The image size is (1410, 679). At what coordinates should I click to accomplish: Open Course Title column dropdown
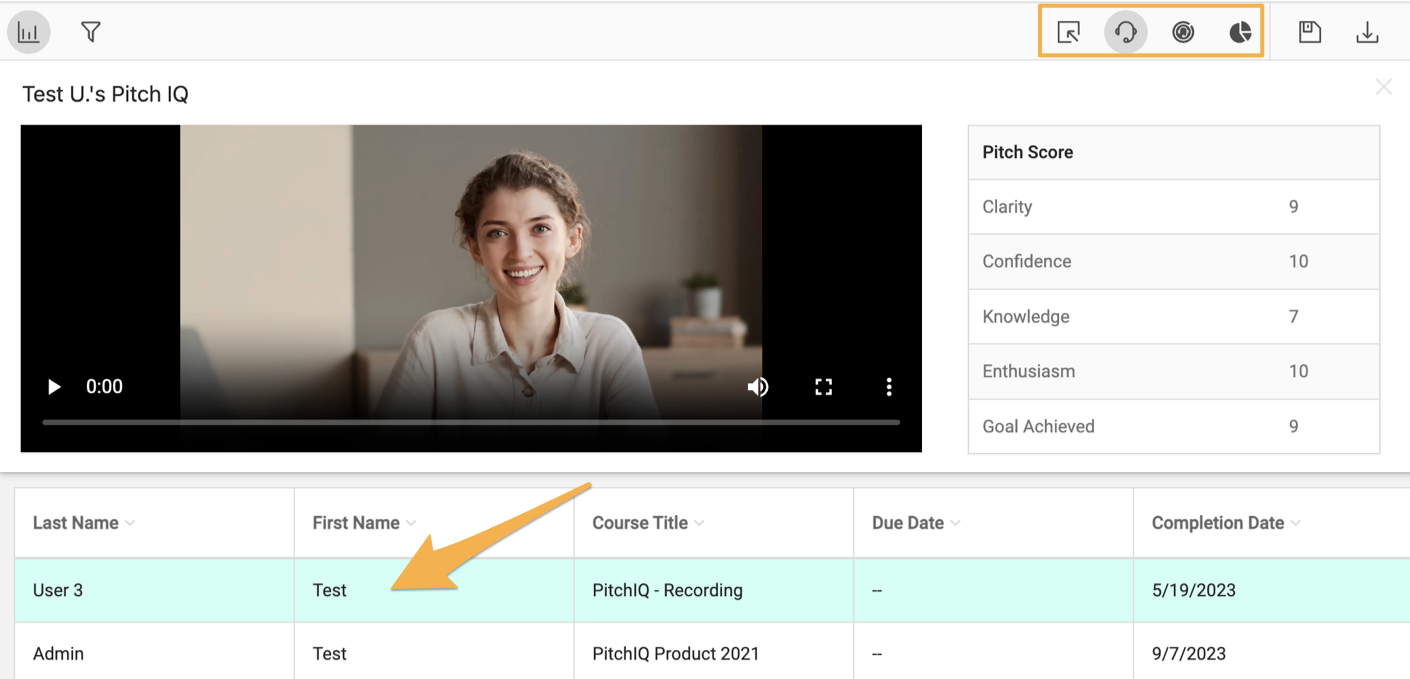(x=699, y=524)
